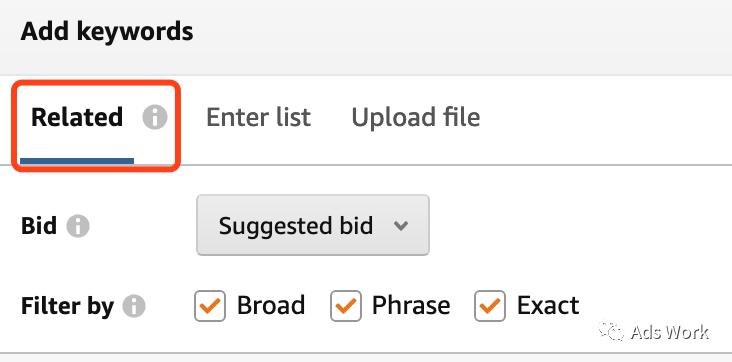The image size is (732, 362).
Task: Uncheck the Broad match checkbox
Action: [x=210, y=306]
